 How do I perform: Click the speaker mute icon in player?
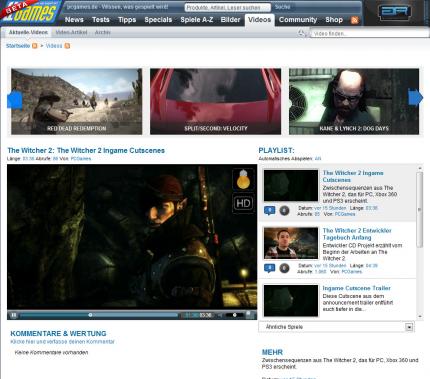tap(221, 315)
